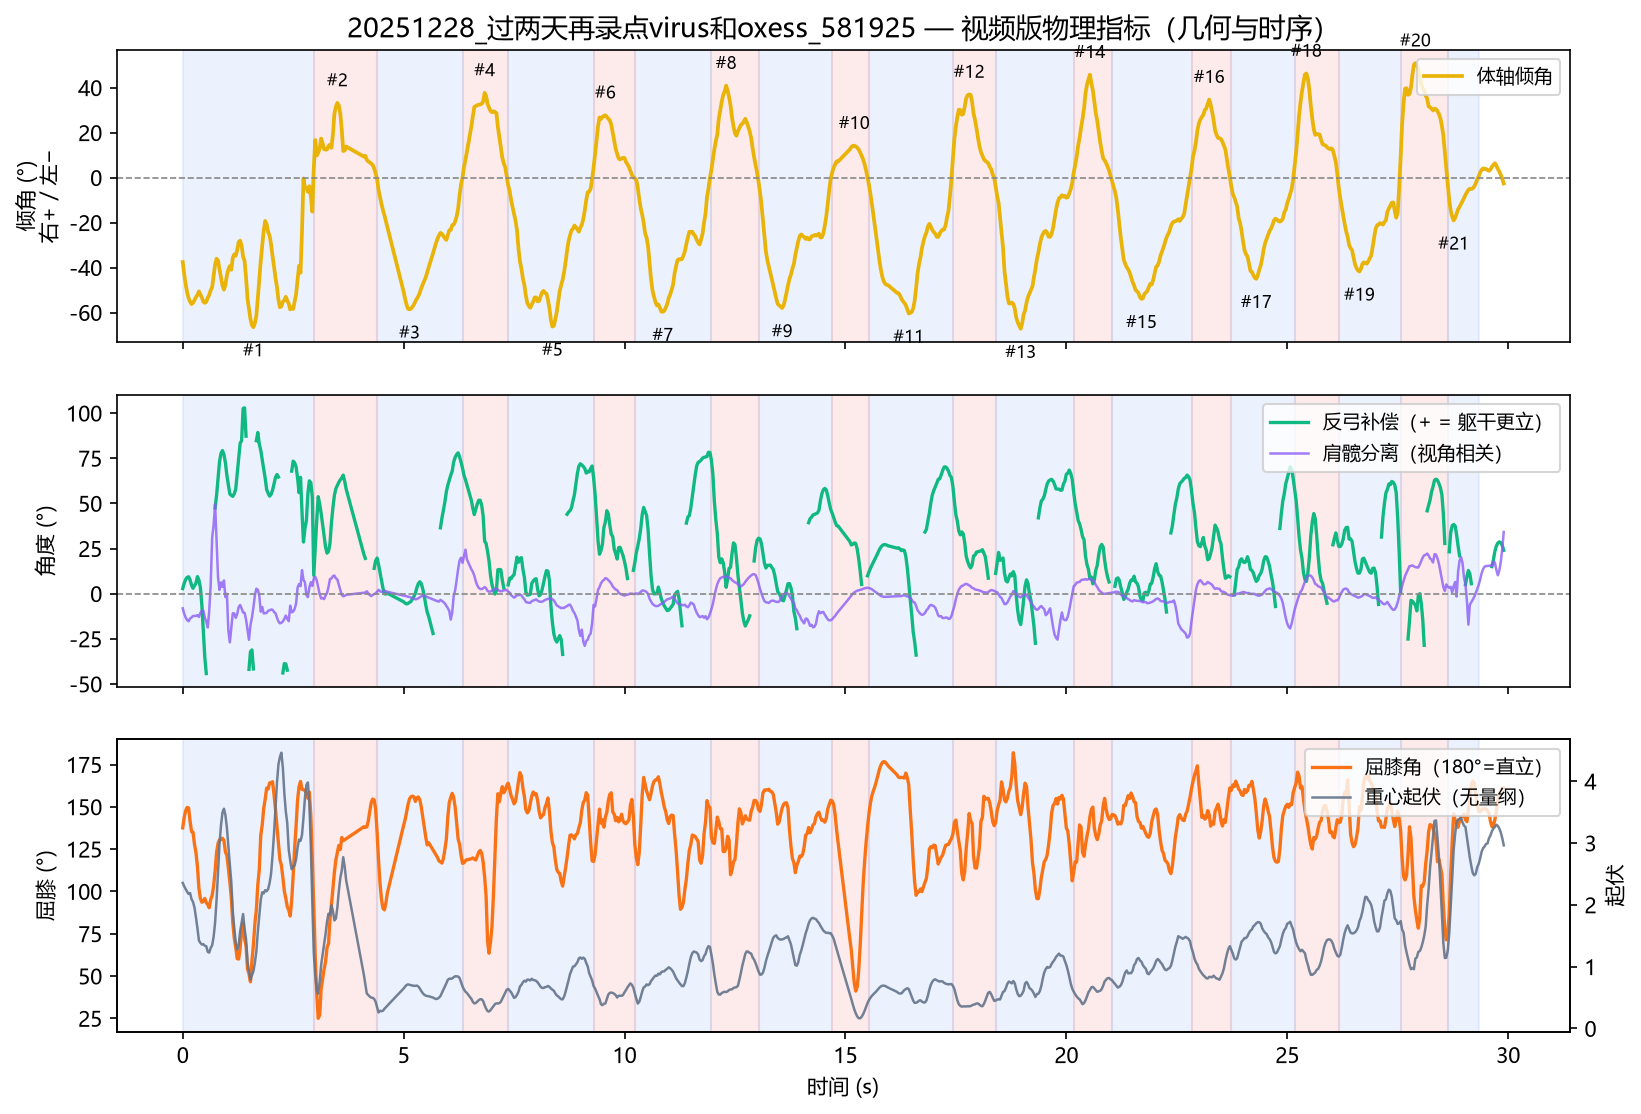This screenshot has width=1641, height=1114.
Task: Select the #20 peak label
Action: (1415, 40)
